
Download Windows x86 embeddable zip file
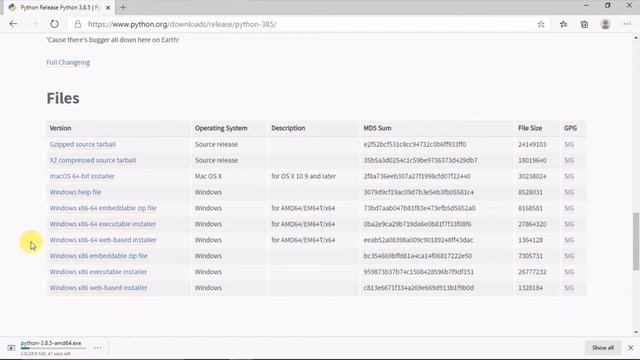click(x=99, y=256)
